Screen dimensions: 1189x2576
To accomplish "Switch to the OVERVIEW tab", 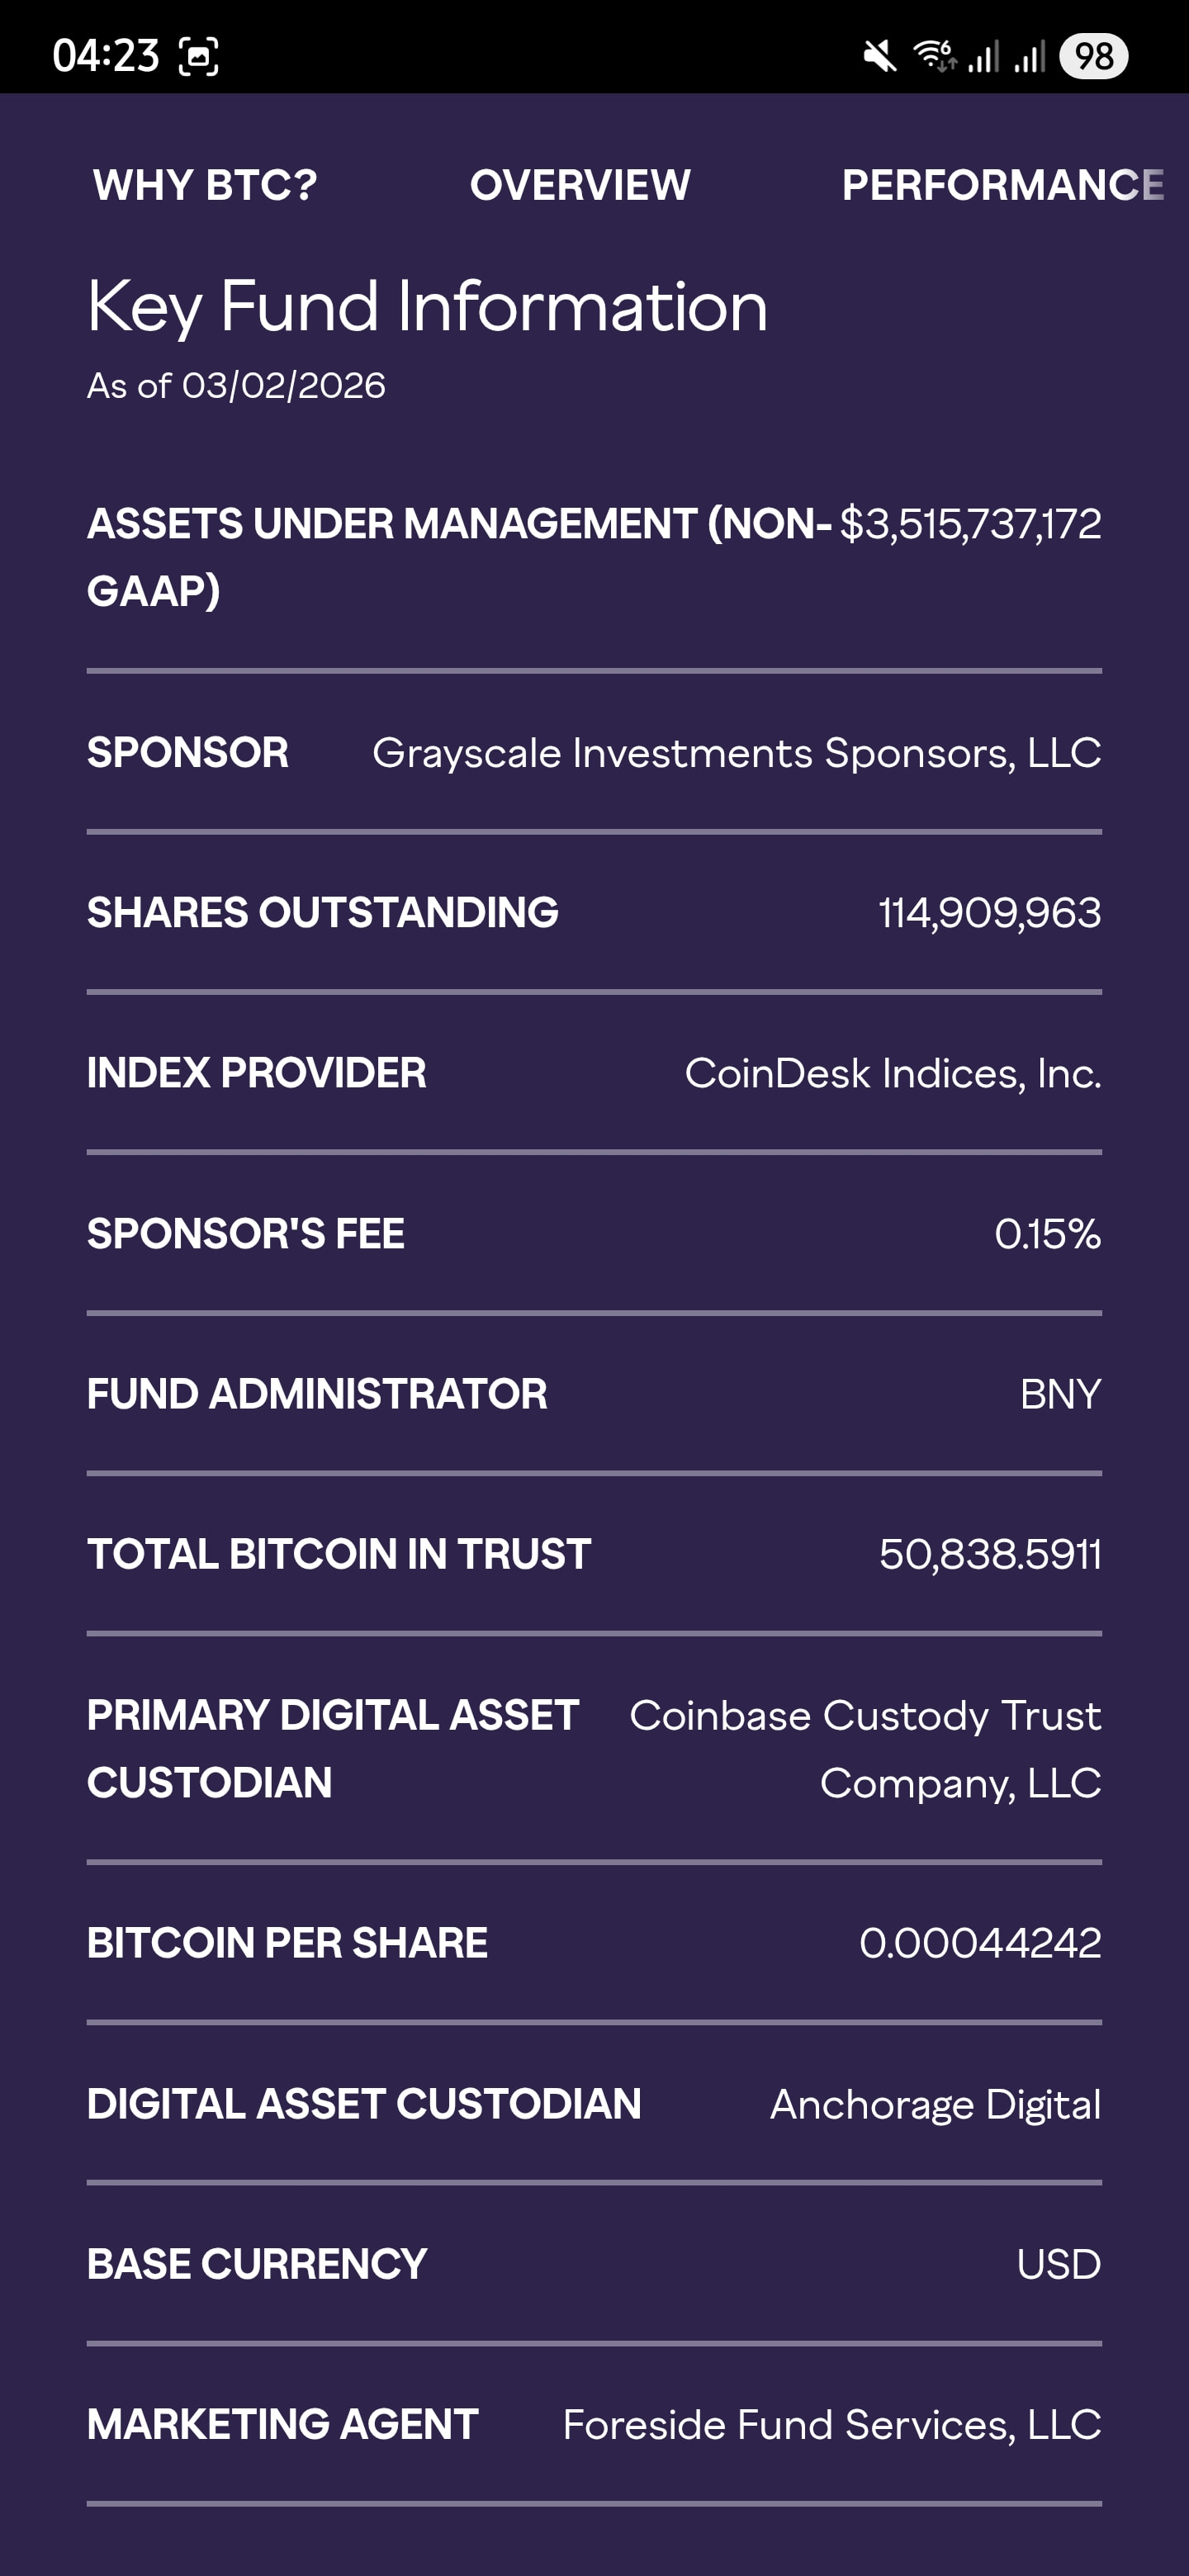I will point(580,185).
